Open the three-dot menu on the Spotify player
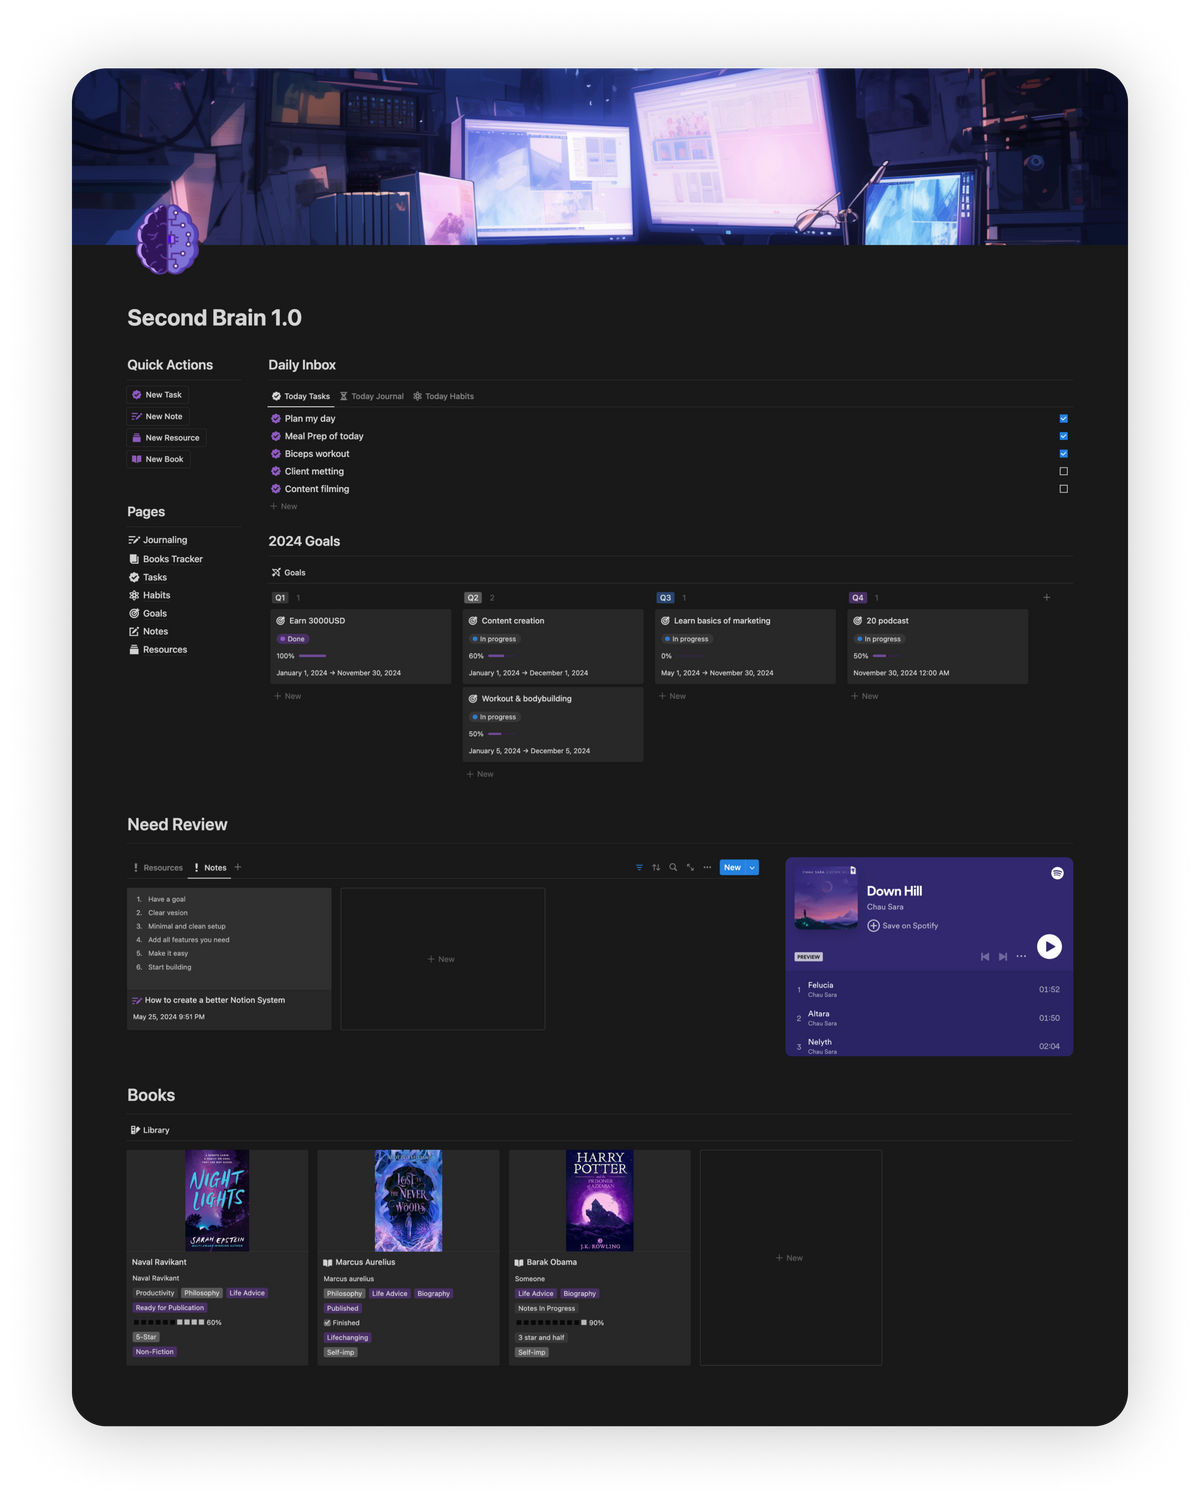The height and width of the screenshot is (1502, 1200). tap(1021, 956)
